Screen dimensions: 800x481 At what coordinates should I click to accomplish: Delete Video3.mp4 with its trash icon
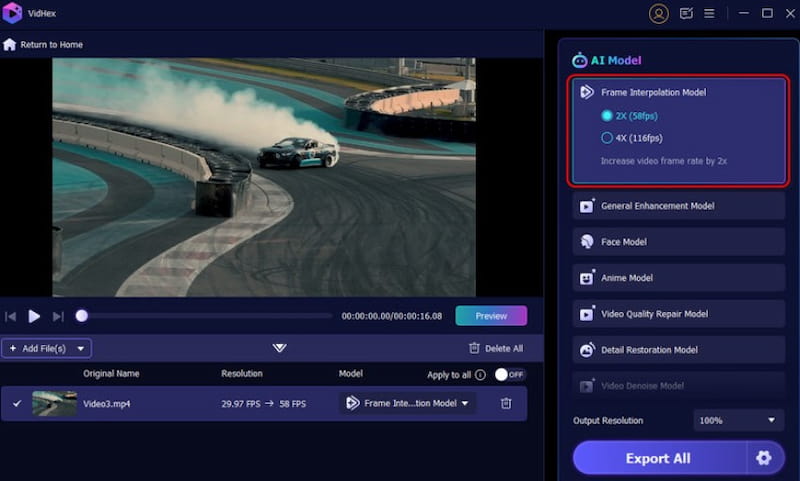coord(506,403)
